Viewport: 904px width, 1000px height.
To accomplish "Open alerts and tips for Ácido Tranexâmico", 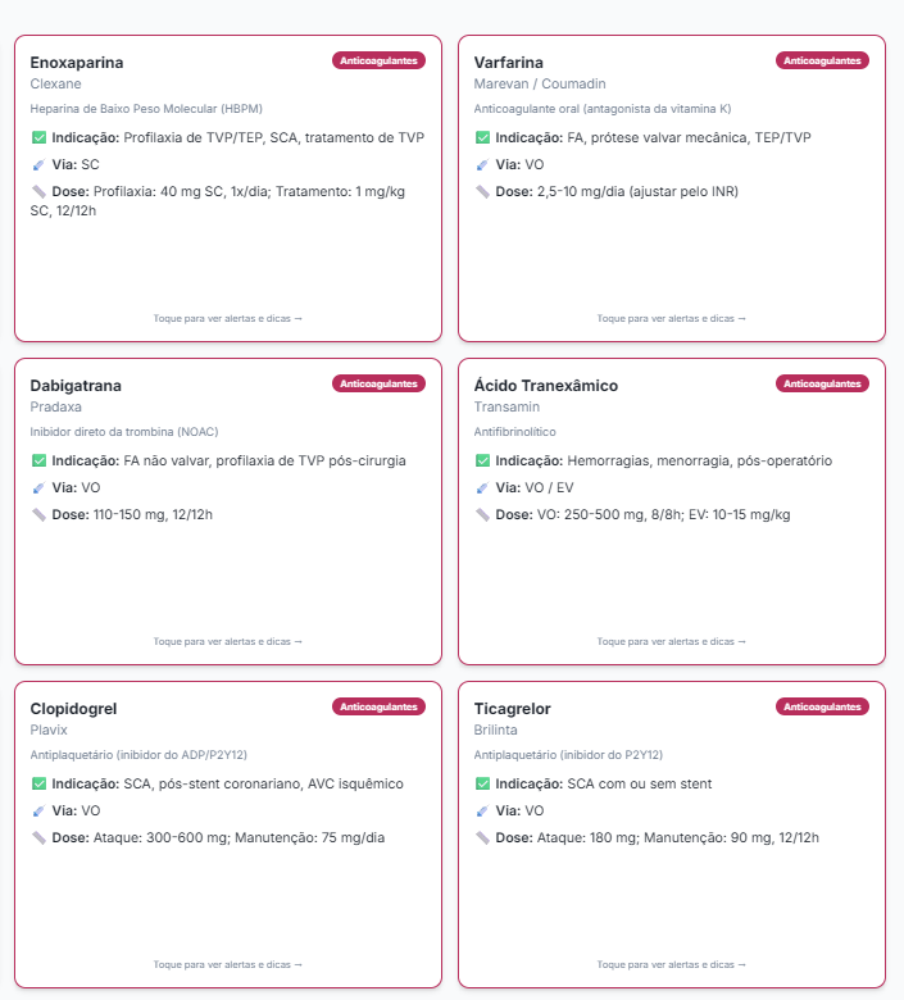I will [x=672, y=642].
